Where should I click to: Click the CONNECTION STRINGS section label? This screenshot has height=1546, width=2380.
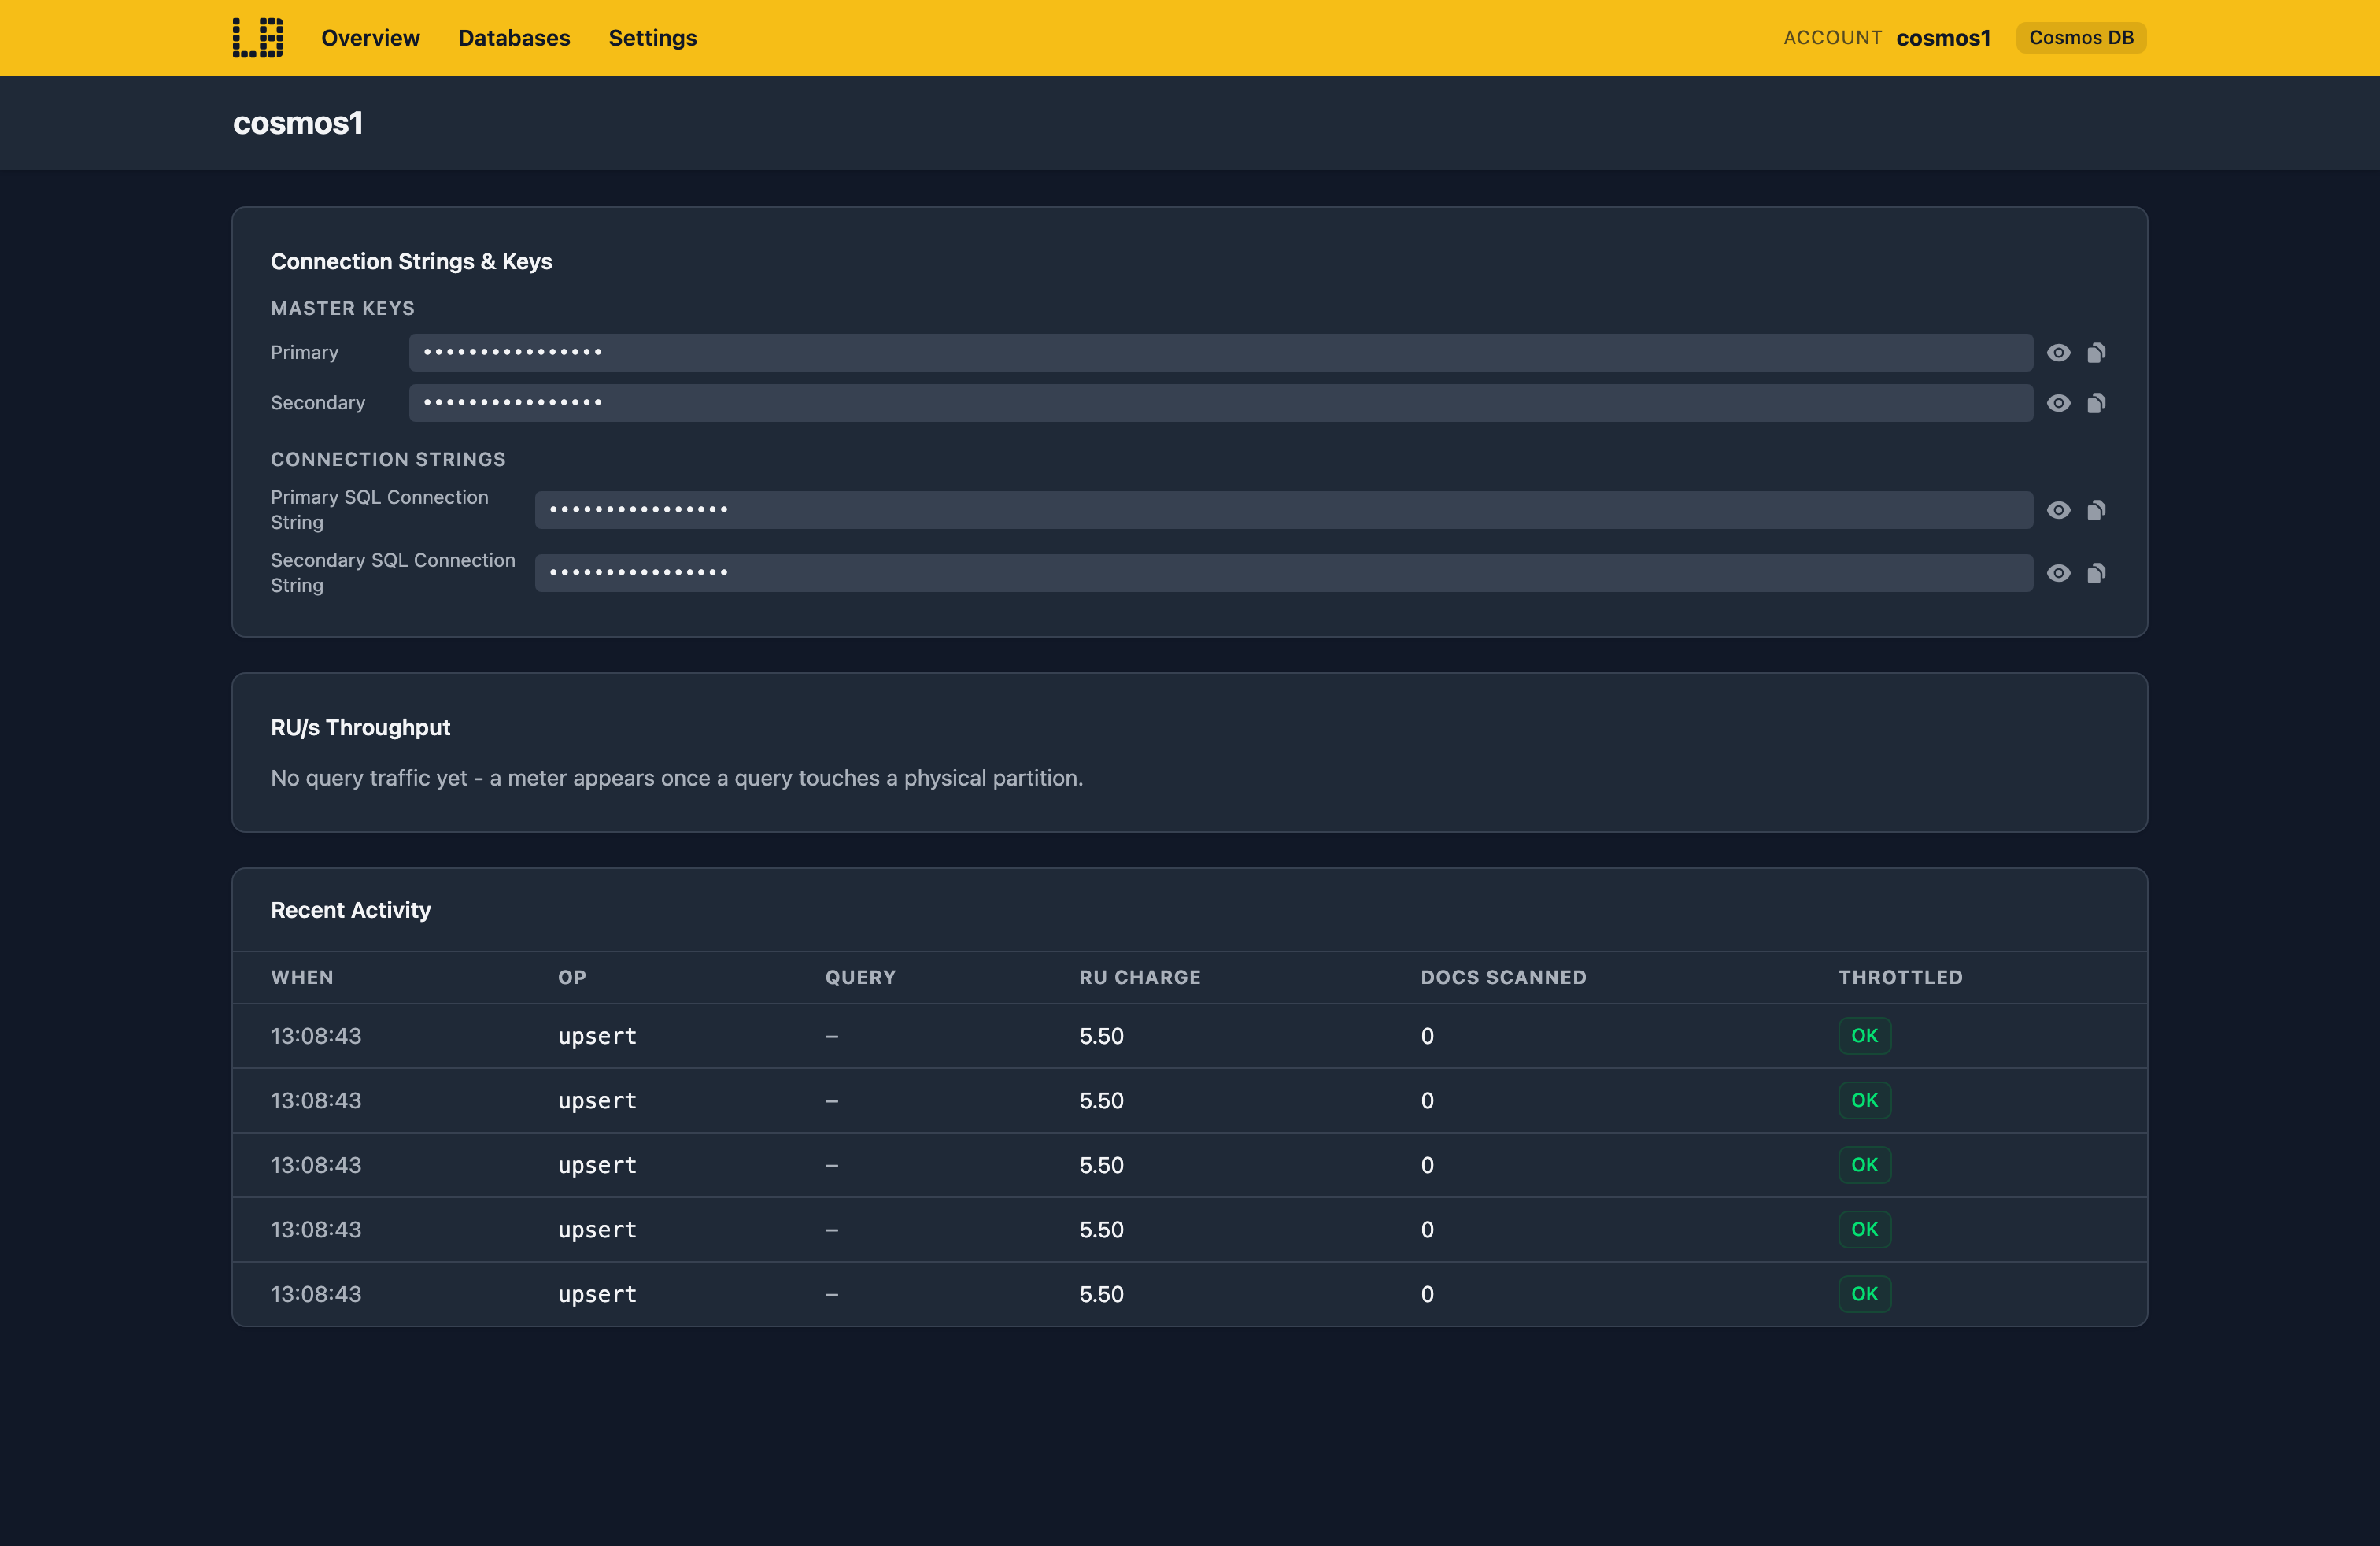[x=388, y=459]
